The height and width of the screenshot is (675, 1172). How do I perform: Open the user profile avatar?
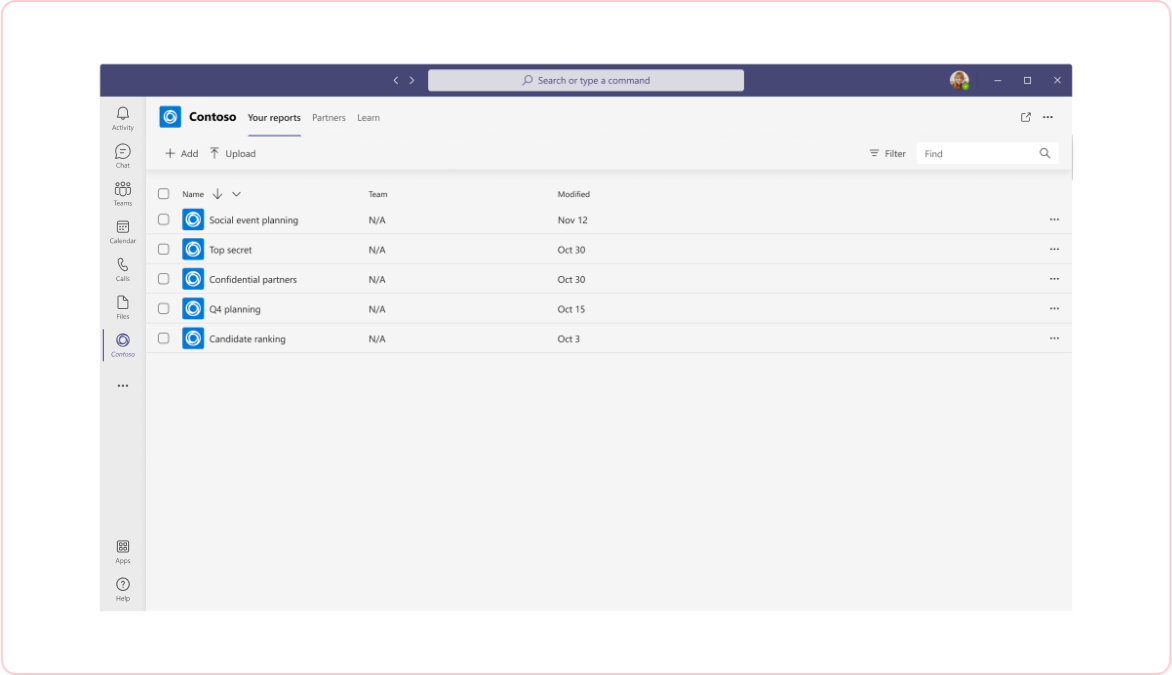(x=959, y=80)
